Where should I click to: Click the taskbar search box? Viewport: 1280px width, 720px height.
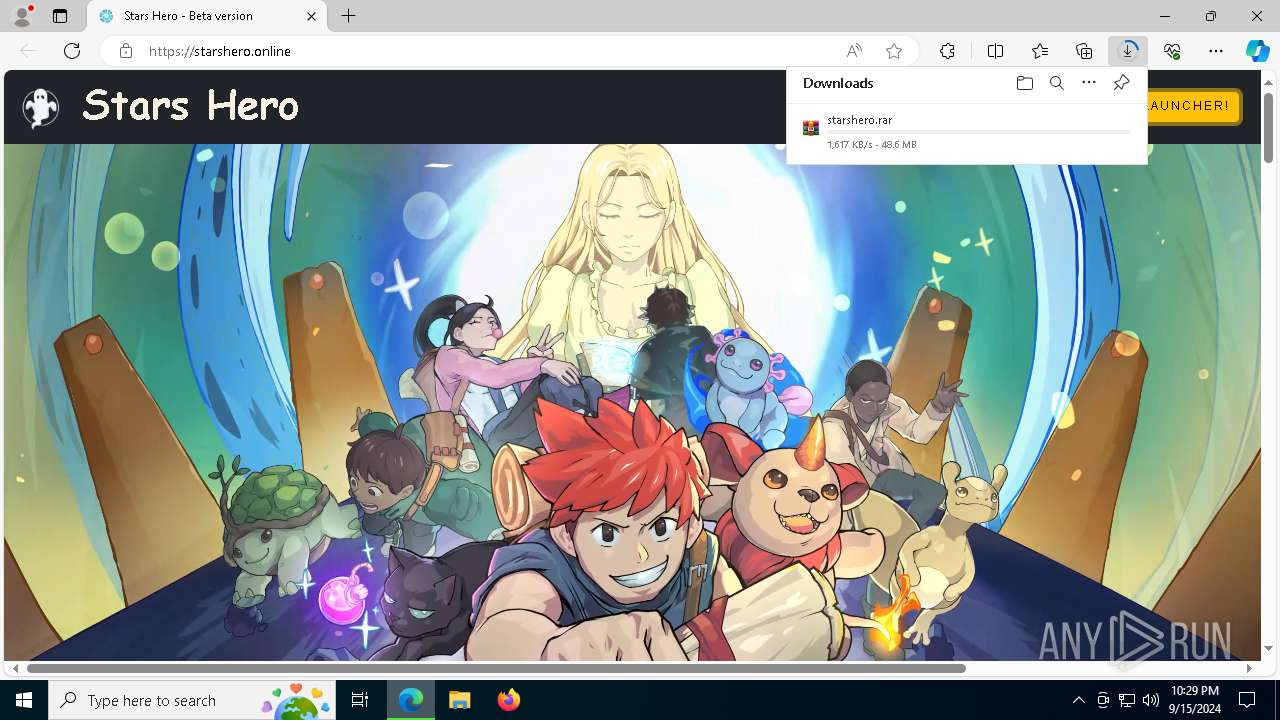click(x=192, y=700)
